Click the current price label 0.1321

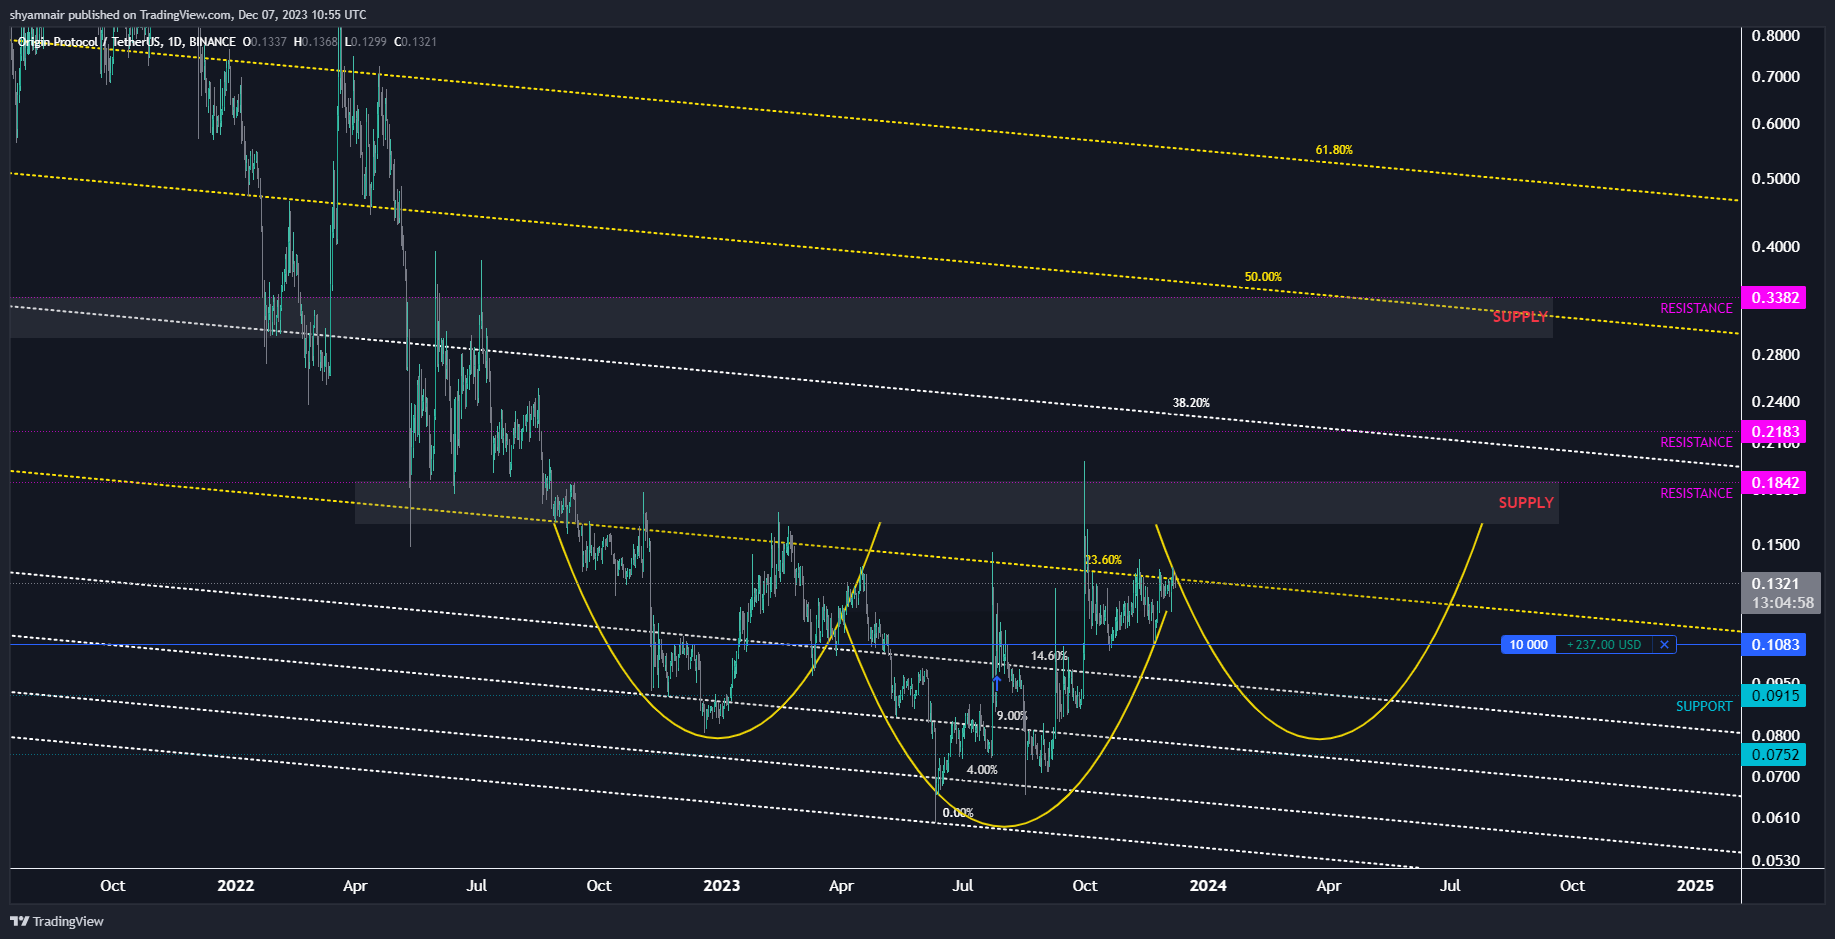[x=1776, y=584]
